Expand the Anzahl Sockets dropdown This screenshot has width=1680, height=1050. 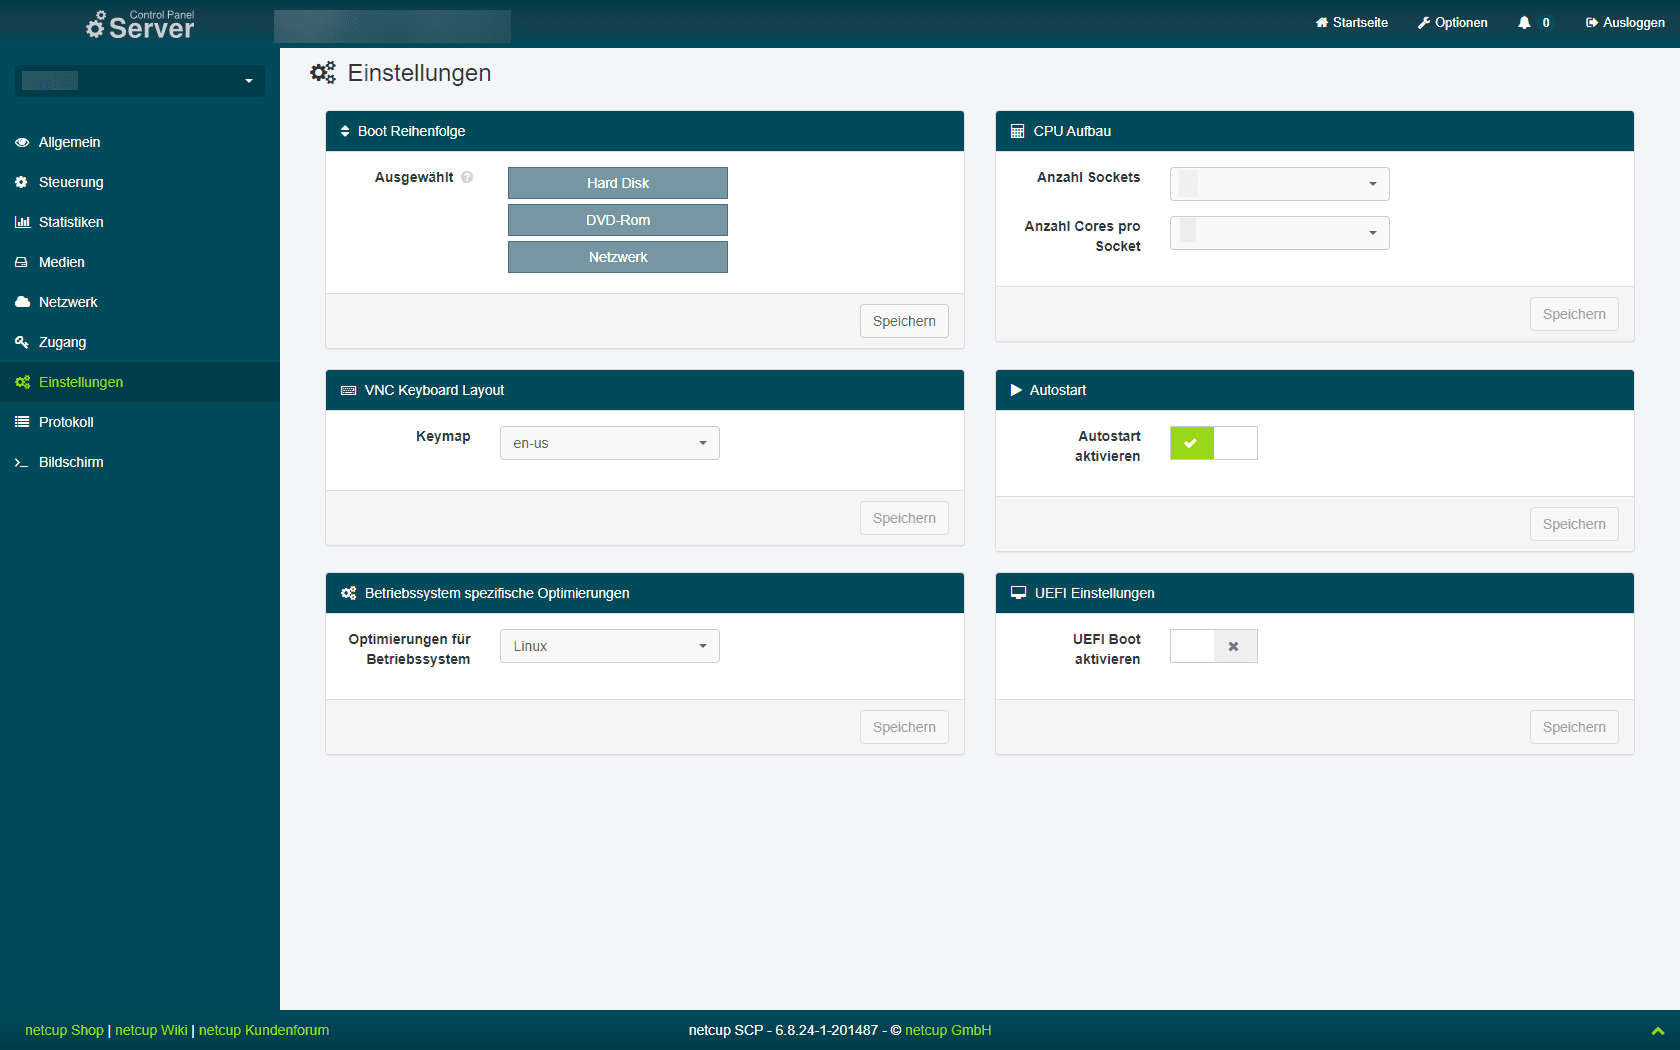click(1279, 184)
